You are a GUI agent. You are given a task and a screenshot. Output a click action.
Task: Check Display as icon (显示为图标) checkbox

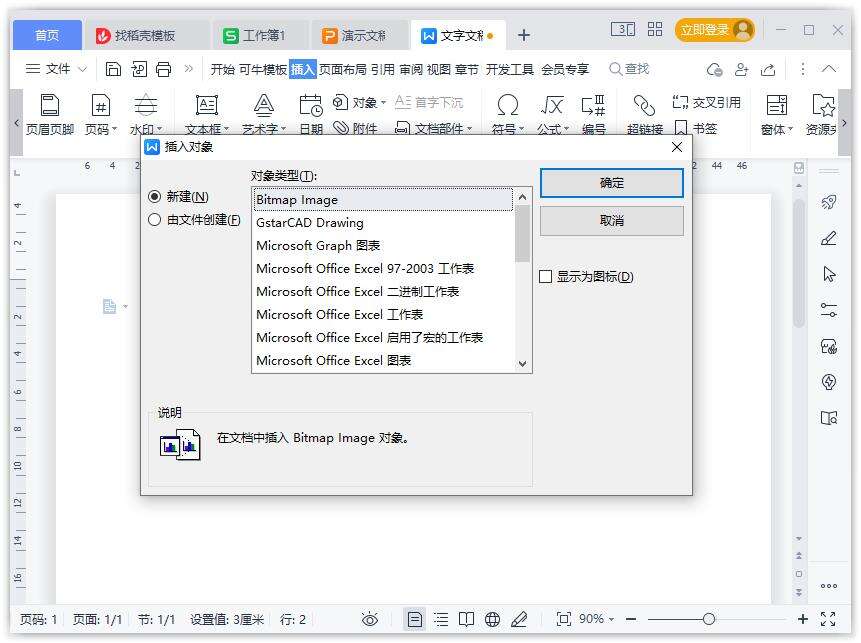pos(545,276)
